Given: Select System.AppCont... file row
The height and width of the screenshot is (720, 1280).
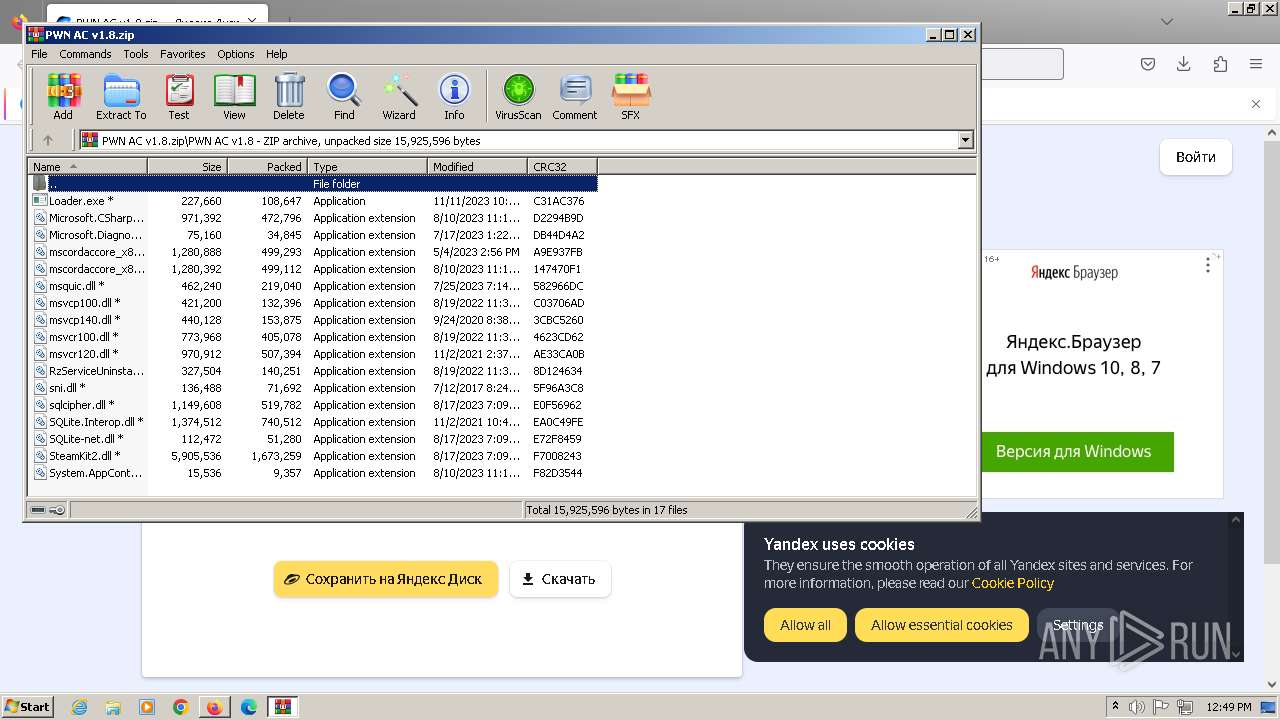Looking at the screenshot, I should [313, 473].
